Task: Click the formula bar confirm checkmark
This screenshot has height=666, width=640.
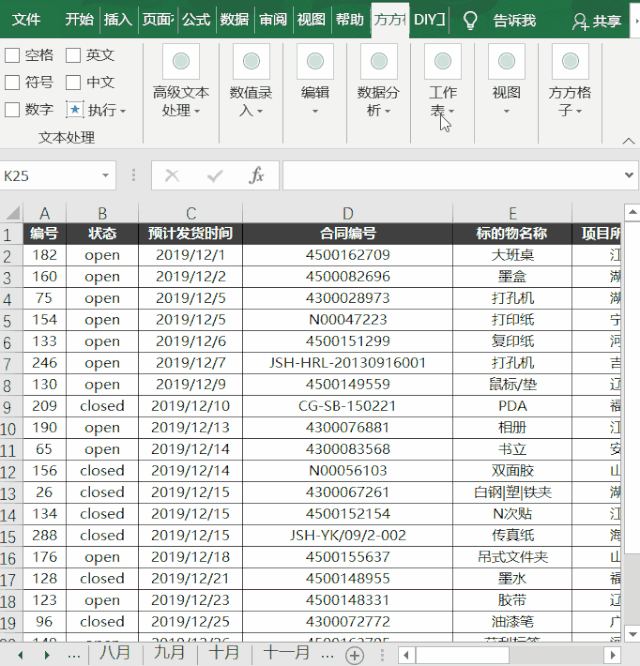Action: (x=215, y=175)
